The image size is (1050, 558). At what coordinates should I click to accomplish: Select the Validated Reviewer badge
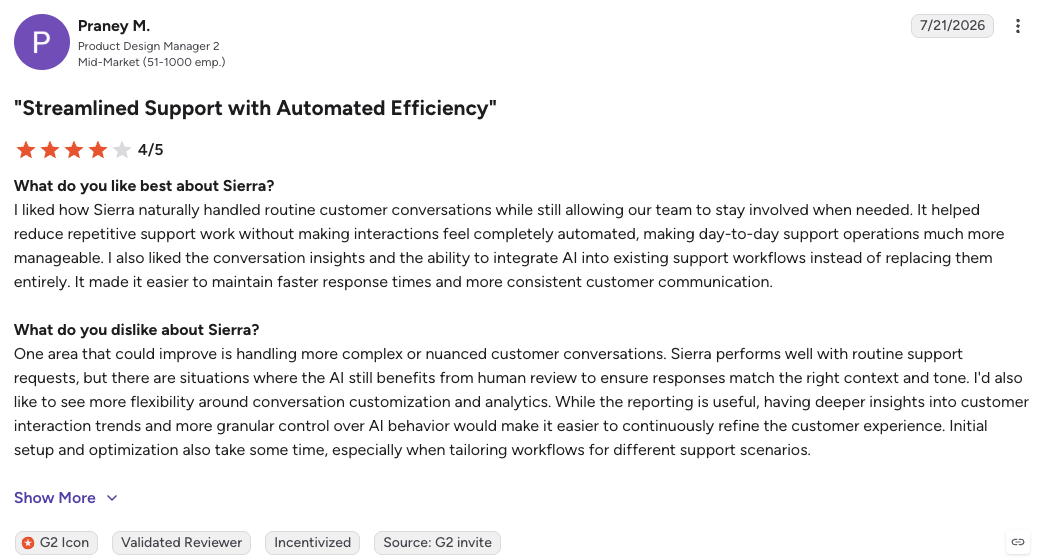point(181,543)
